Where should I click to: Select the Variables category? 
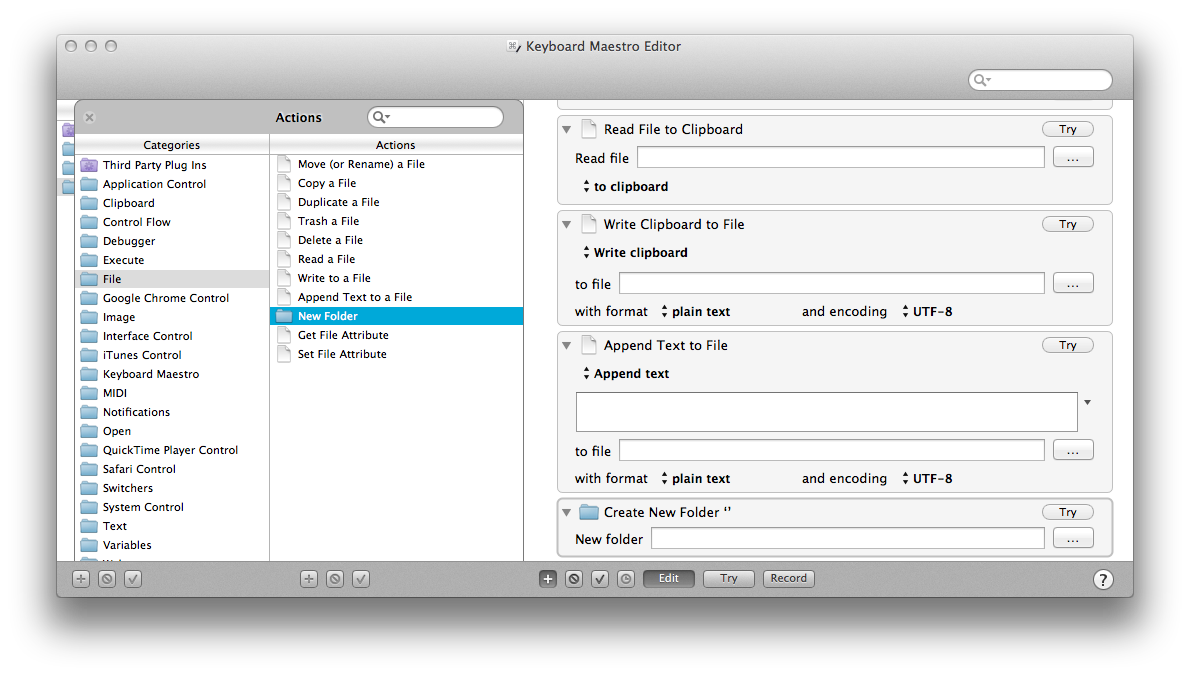[x=172, y=545]
